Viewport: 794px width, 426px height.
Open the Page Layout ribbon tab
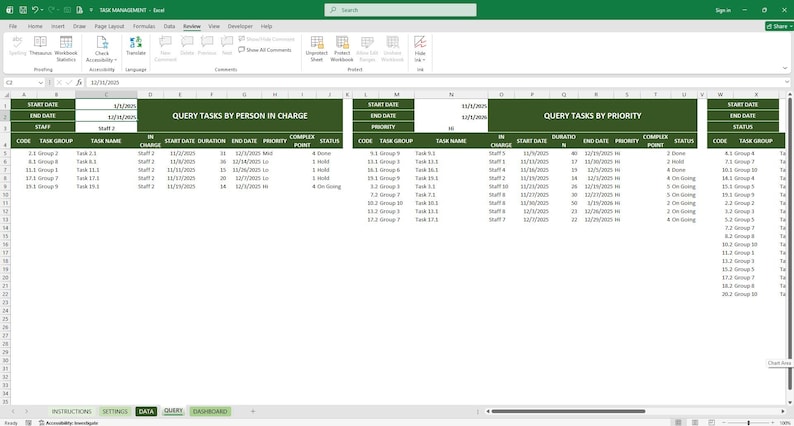109,26
